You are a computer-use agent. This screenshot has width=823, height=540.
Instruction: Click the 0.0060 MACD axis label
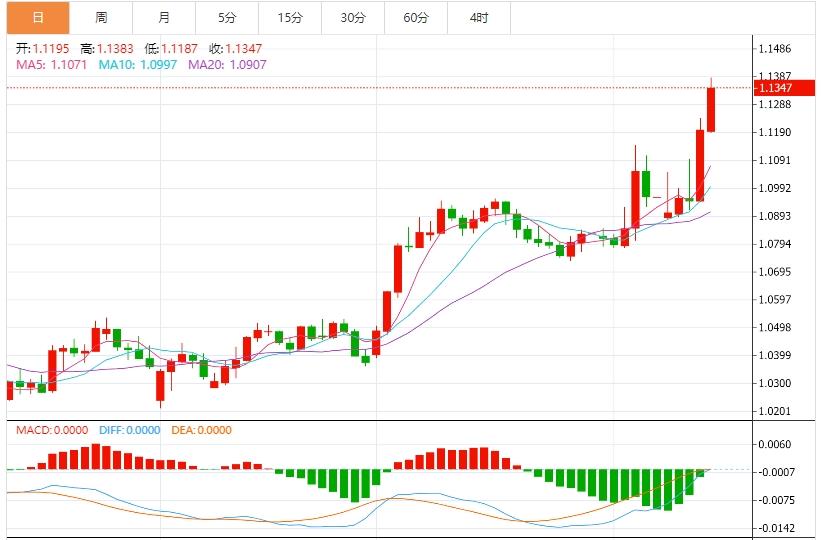775,445
